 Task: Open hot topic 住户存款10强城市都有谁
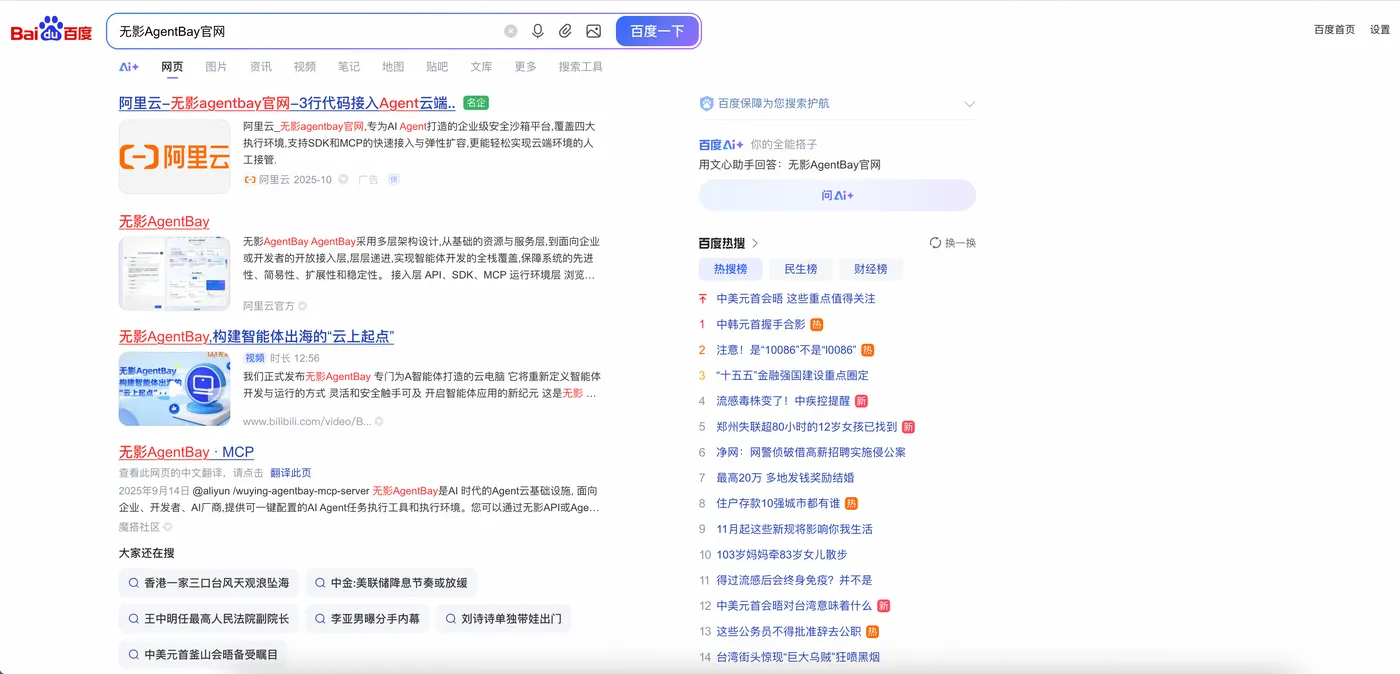tap(779, 504)
